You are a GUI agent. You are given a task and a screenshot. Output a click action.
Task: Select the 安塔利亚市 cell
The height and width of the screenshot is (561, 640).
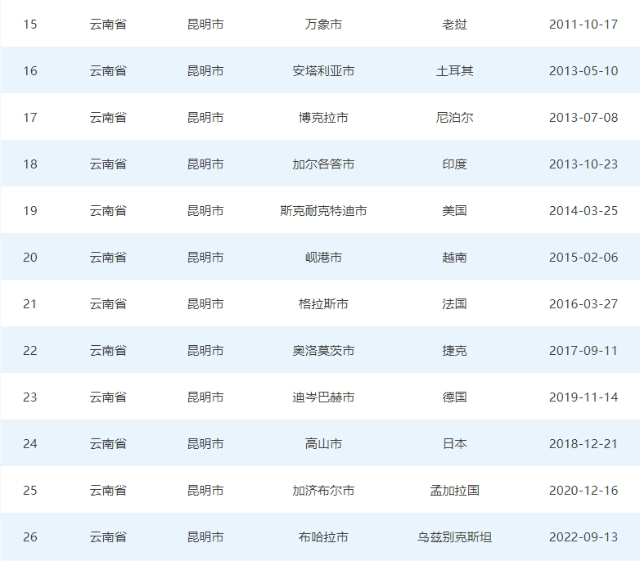point(323,71)
